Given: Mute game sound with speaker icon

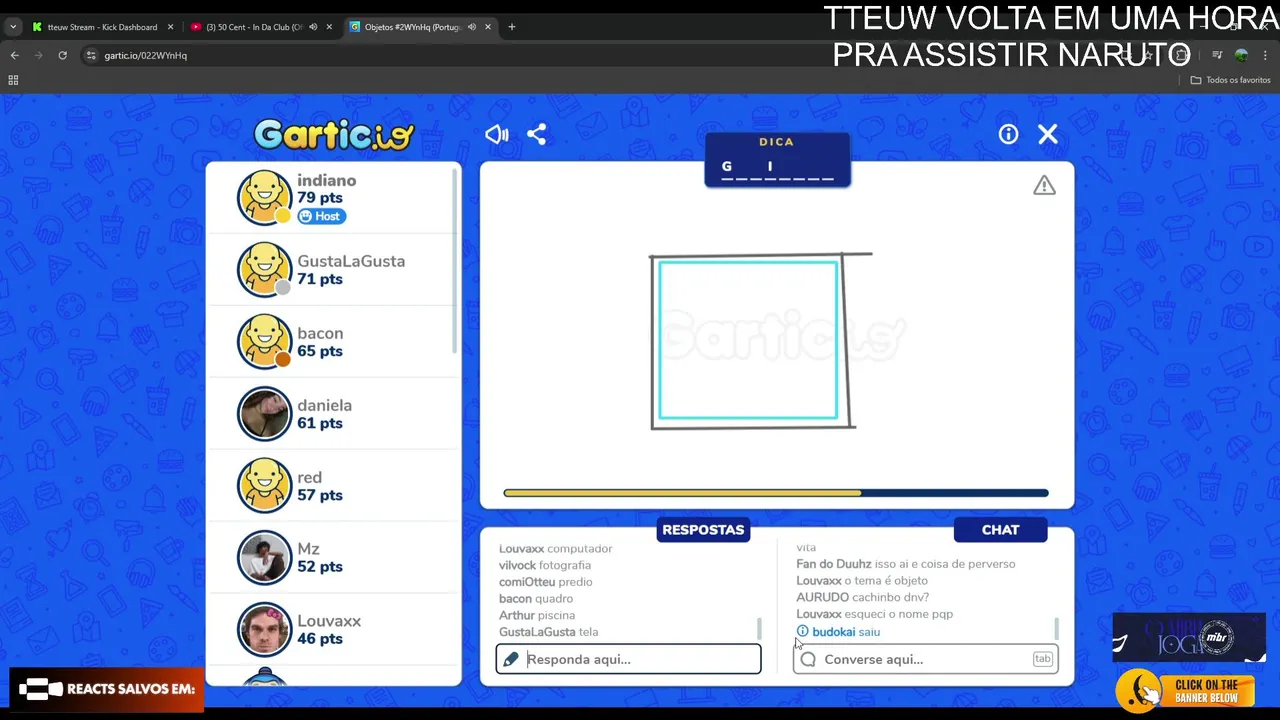Looking at the screenshot, I should coord(497,134).
